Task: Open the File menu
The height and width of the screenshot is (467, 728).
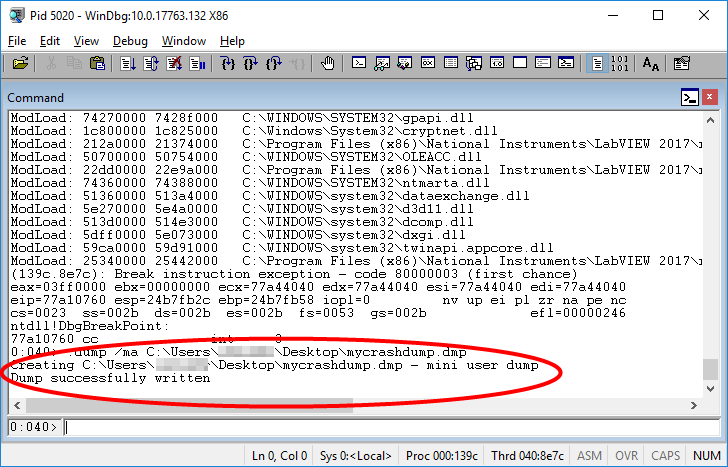Action: [x=17, y=41]
